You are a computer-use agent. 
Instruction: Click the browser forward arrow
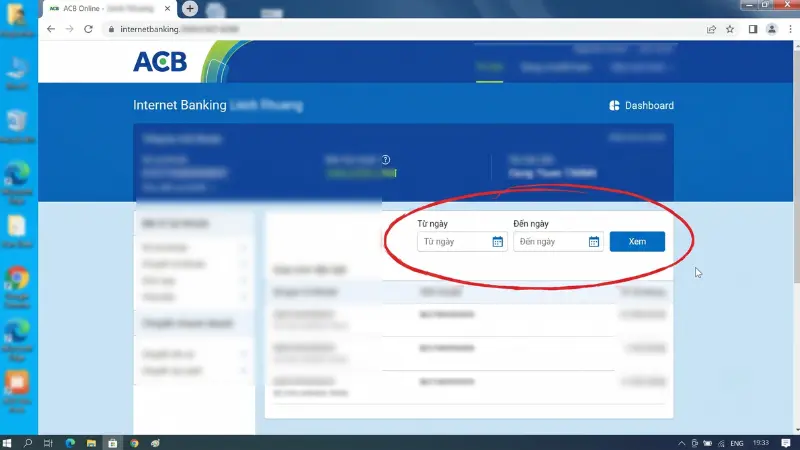tap(69, 29)
